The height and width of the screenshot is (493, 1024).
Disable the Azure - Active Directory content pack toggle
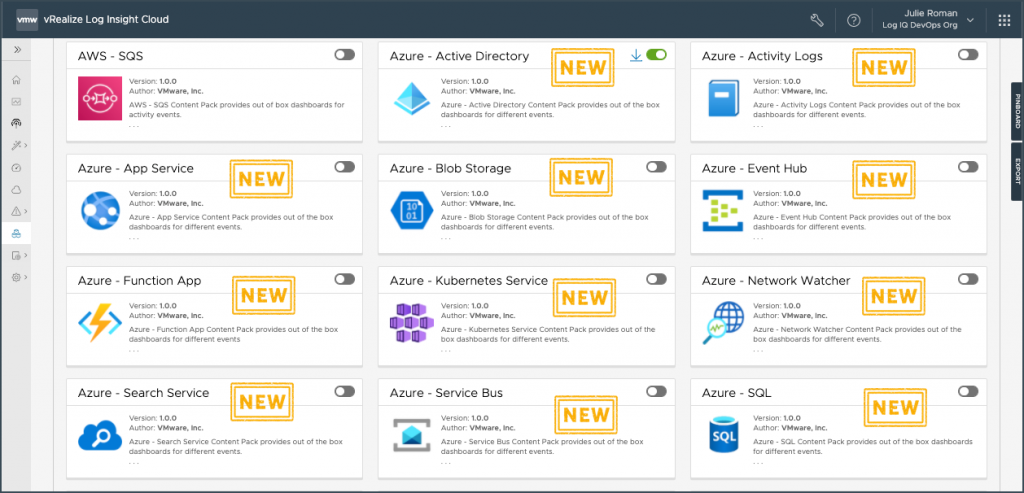(x=656, y=55)
